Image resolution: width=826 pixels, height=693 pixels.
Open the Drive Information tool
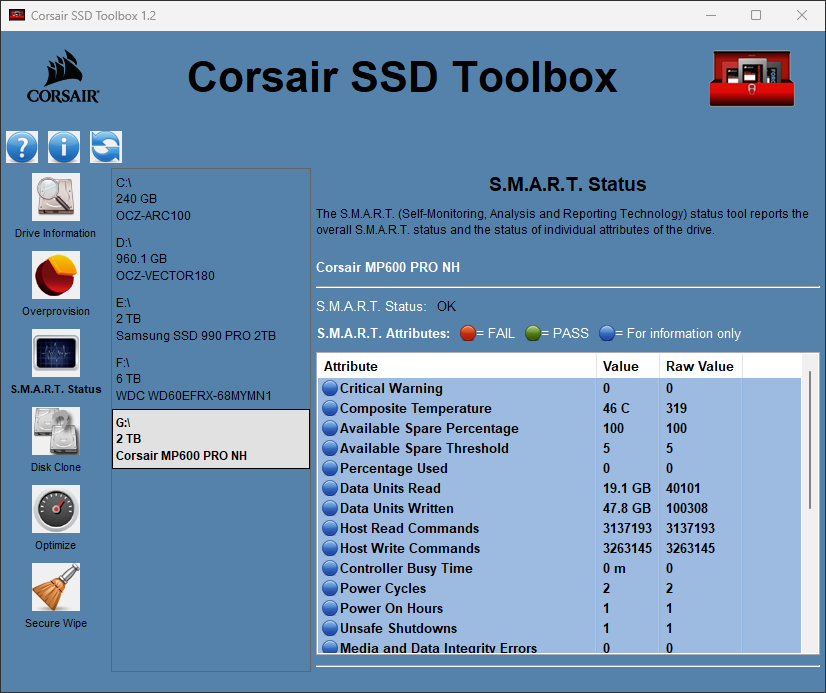[56, 197]
